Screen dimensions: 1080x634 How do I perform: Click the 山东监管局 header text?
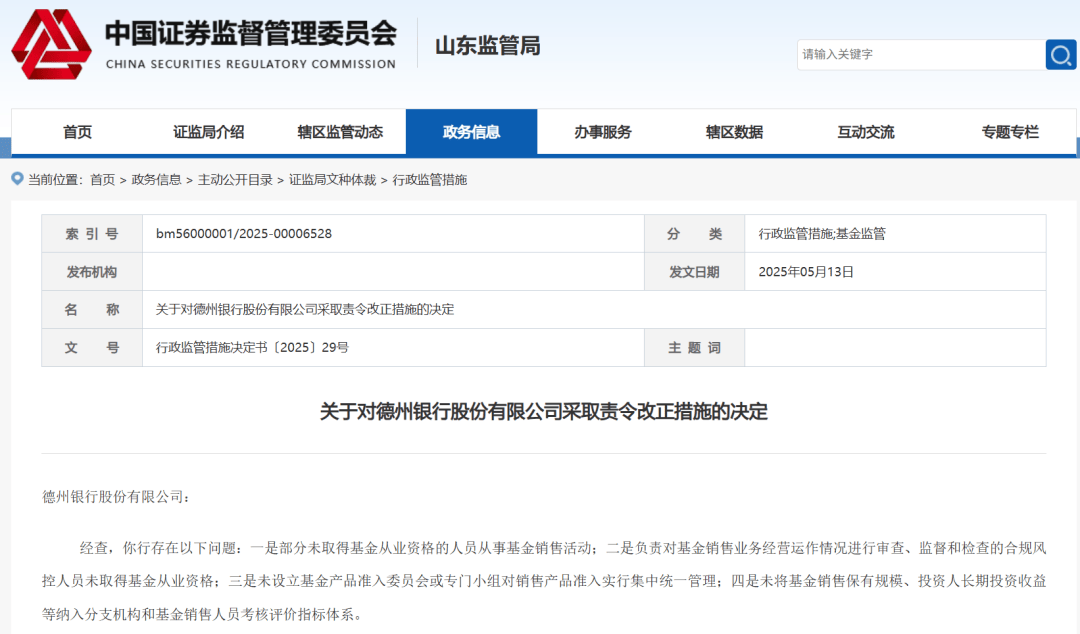[488, 46]
